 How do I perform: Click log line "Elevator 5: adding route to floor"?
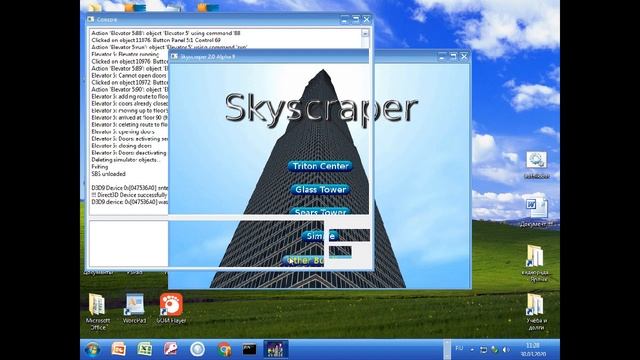click(130, 97)
